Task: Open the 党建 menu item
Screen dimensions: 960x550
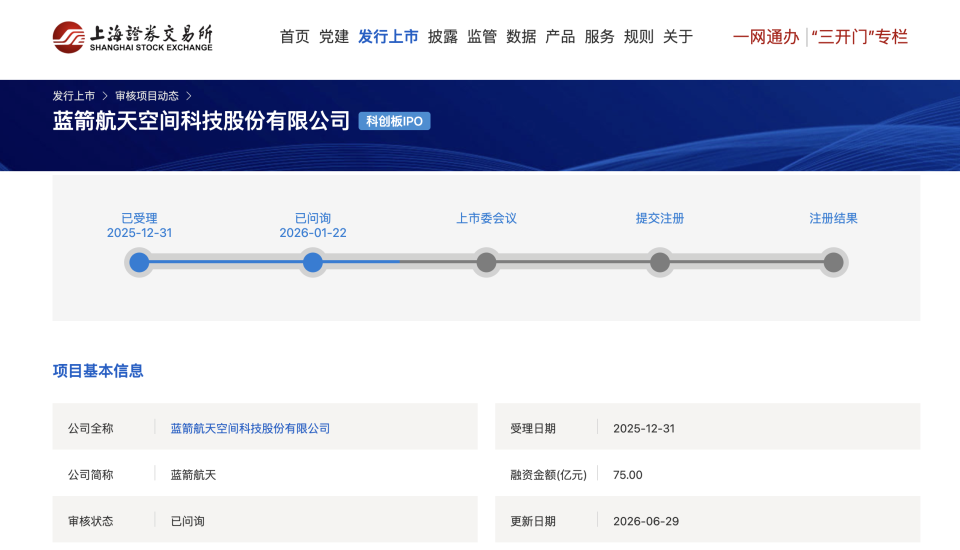Action: (334, 37)
